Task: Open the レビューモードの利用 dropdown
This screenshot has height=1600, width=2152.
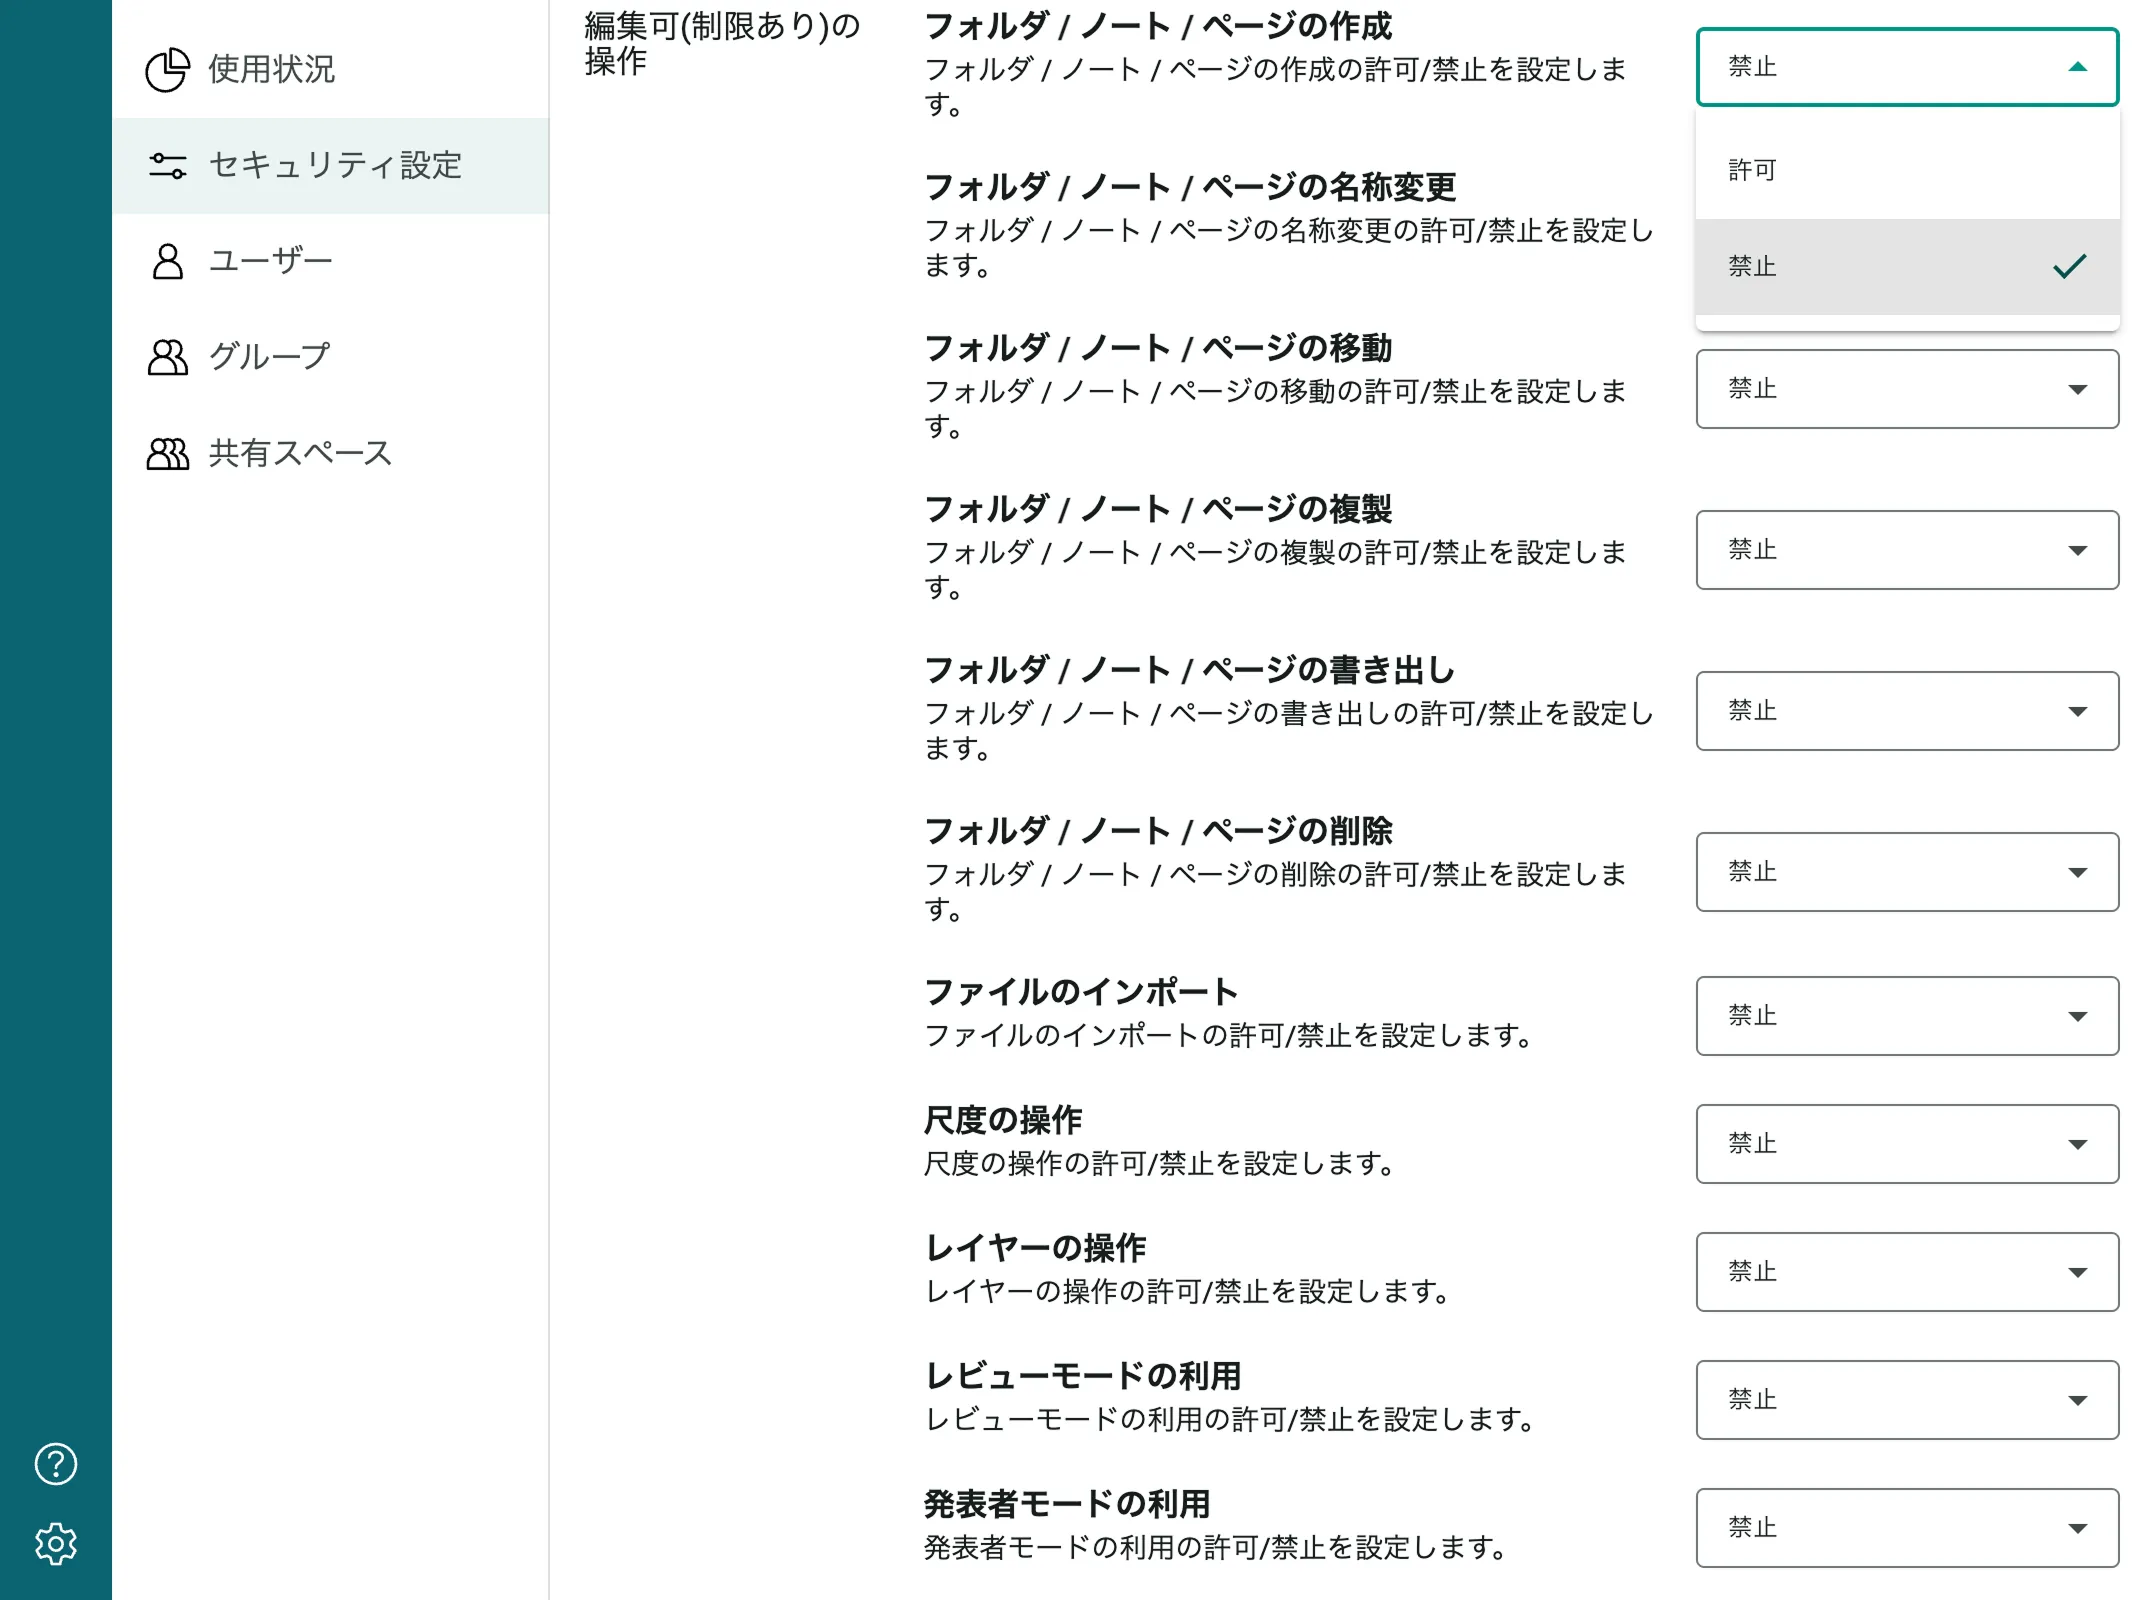Action: click(1907, 1400)
